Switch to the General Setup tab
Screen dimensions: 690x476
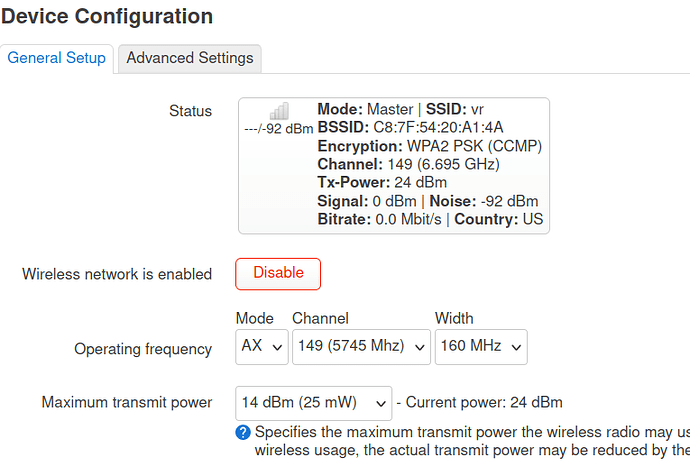56,58
